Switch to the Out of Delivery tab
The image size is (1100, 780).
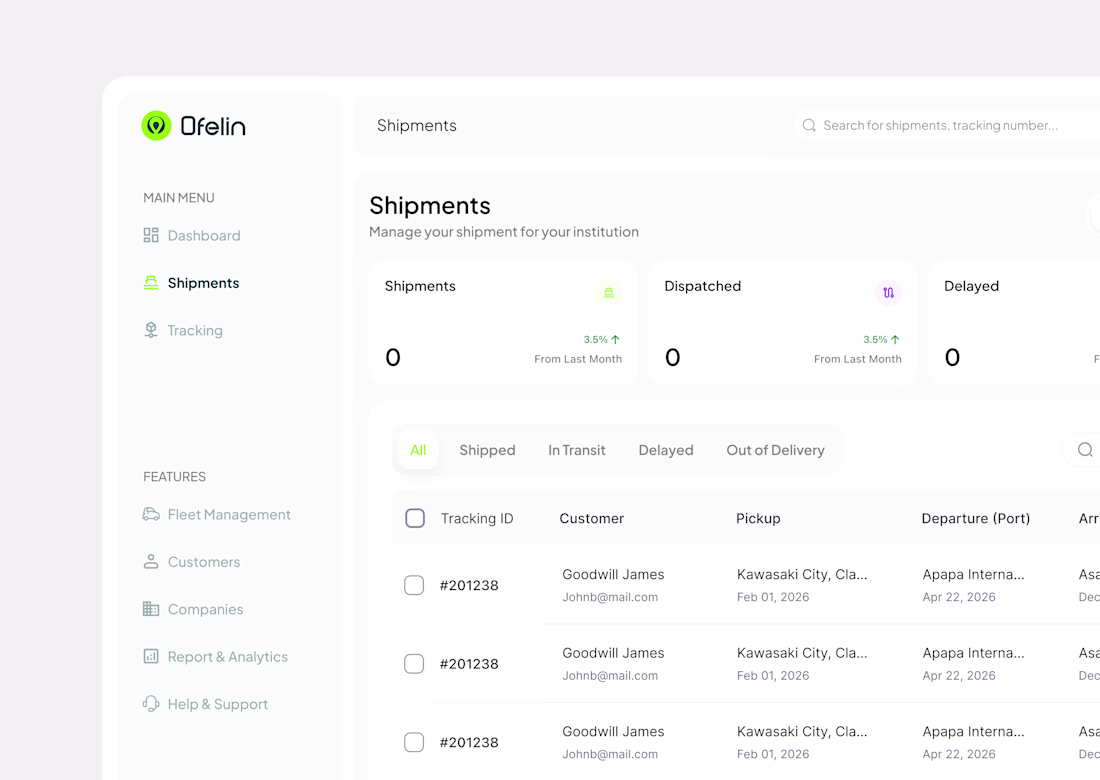pyautogui.click(x=775, y=450)
